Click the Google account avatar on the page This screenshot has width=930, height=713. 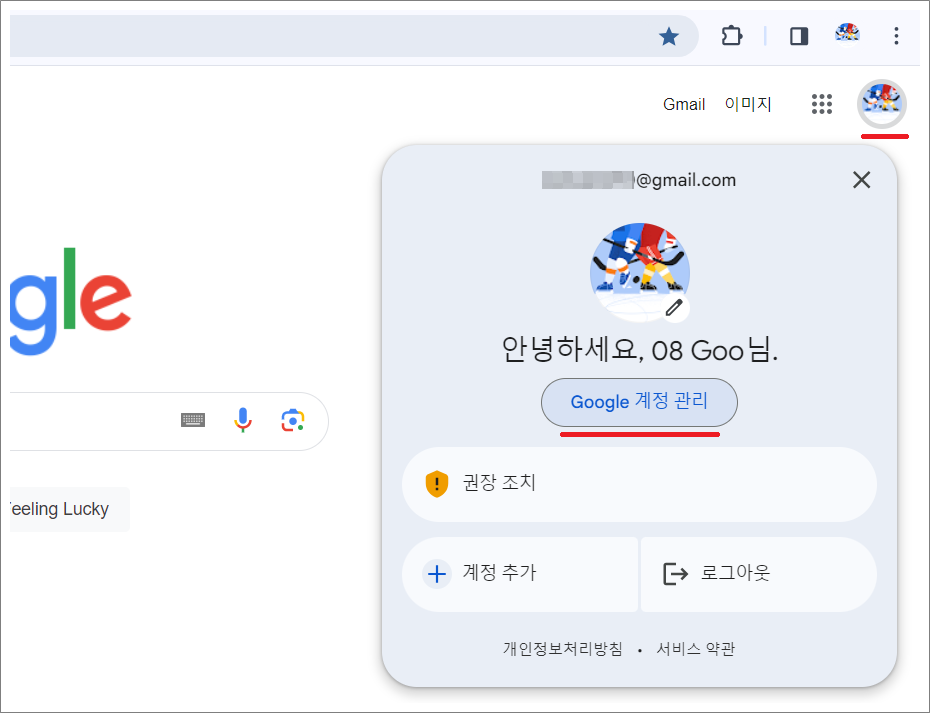pos(882,104)
